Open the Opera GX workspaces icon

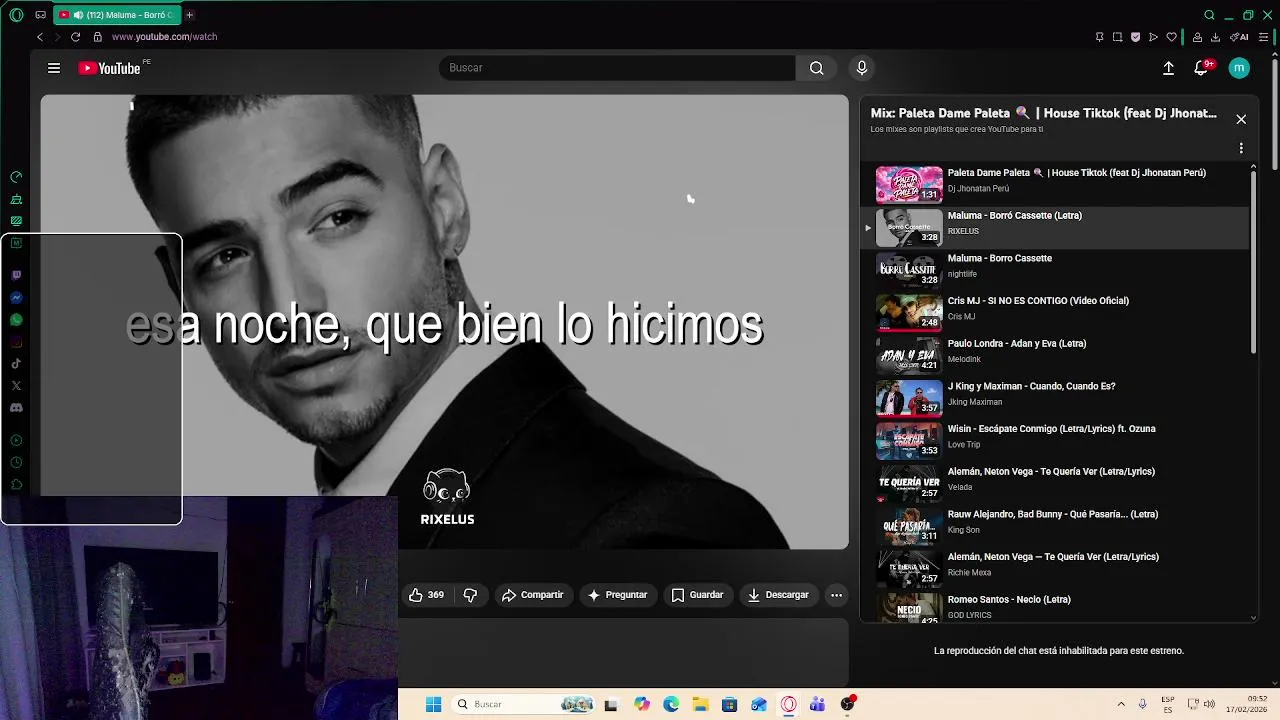(x=40, y=15)
